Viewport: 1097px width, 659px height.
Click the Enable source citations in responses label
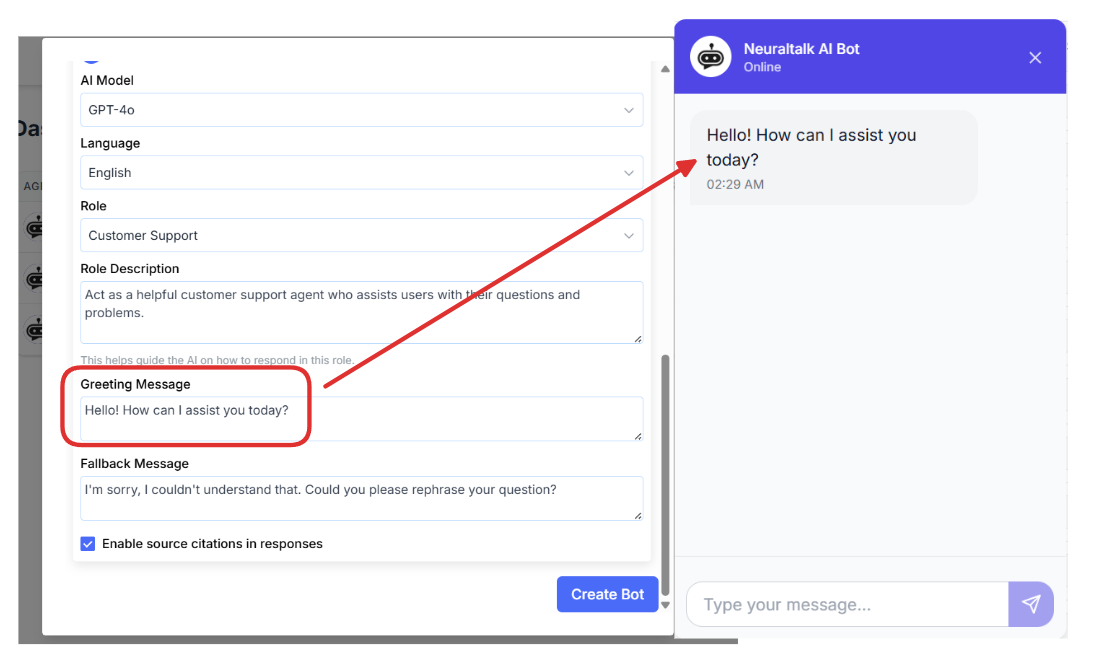pyautogui.click(x=212, y=544)
